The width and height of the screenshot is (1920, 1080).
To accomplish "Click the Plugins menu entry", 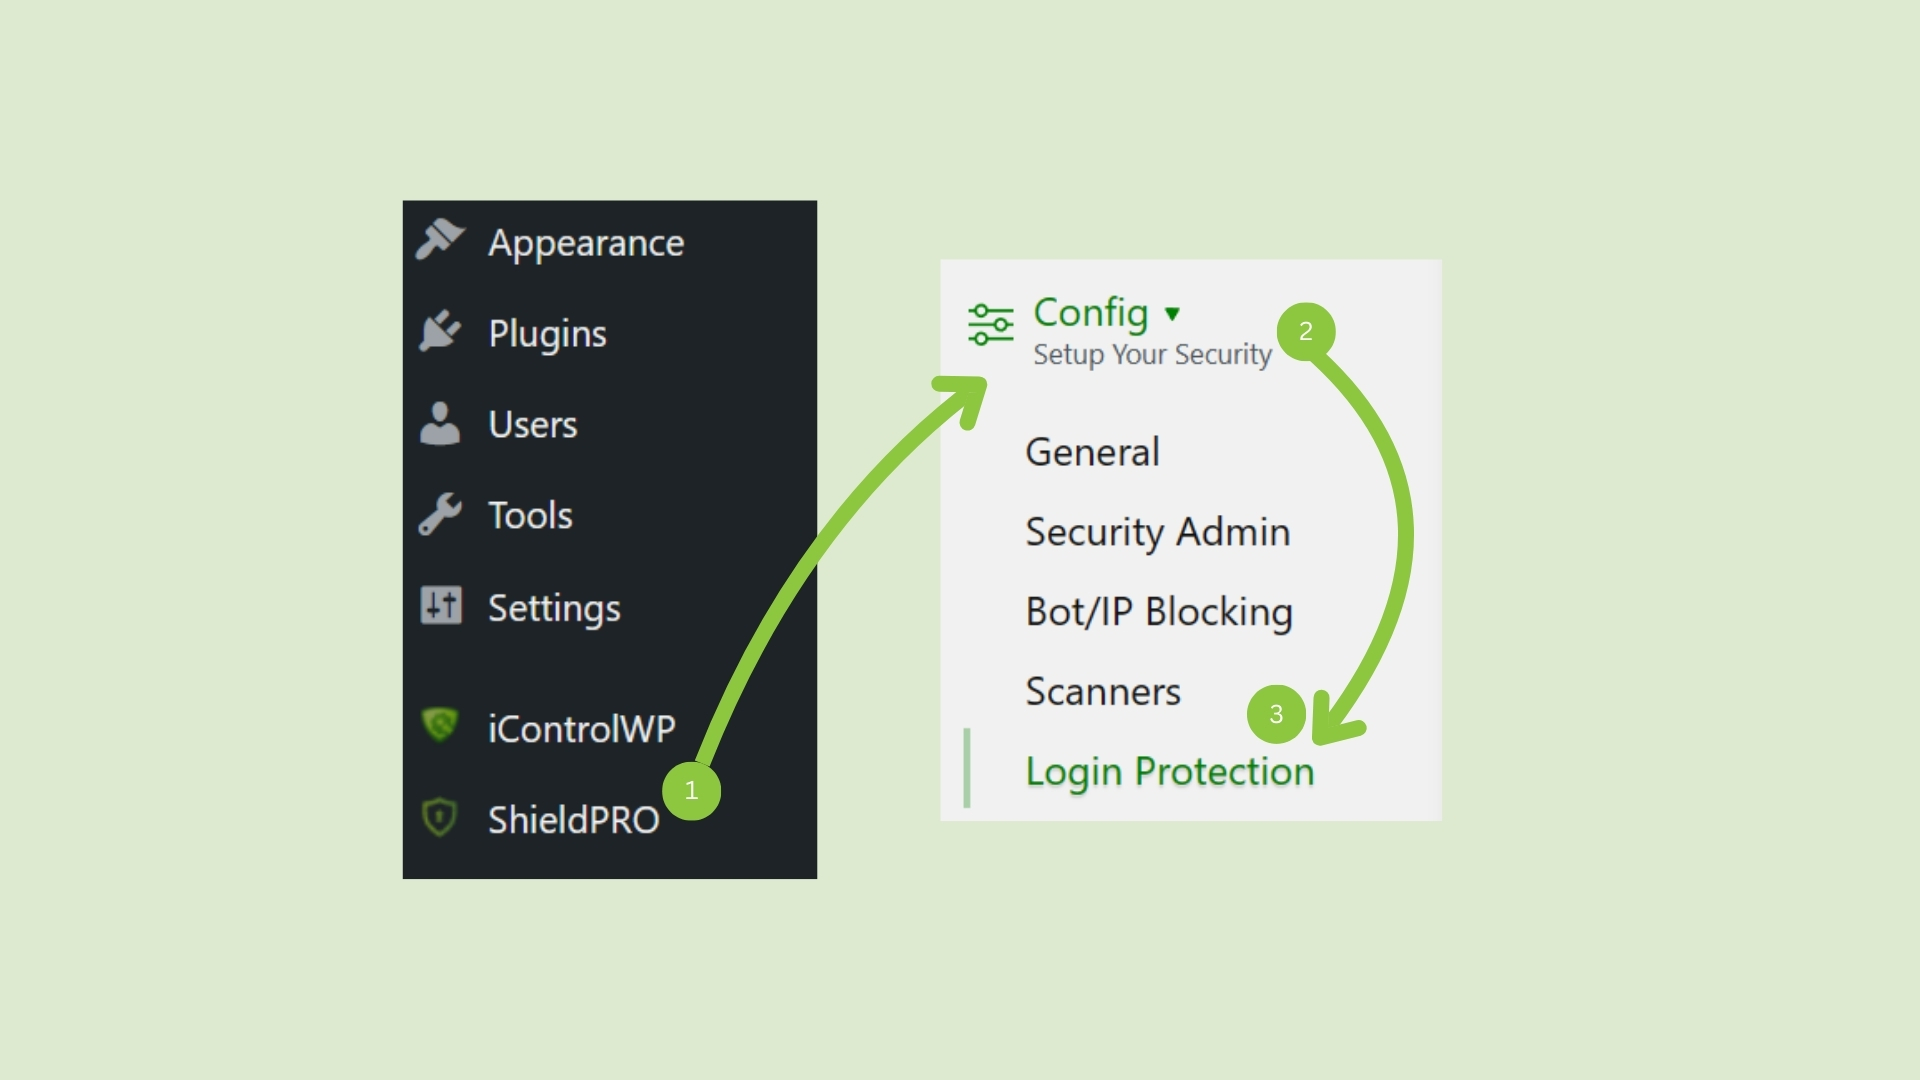I will (x=547, y=332).
